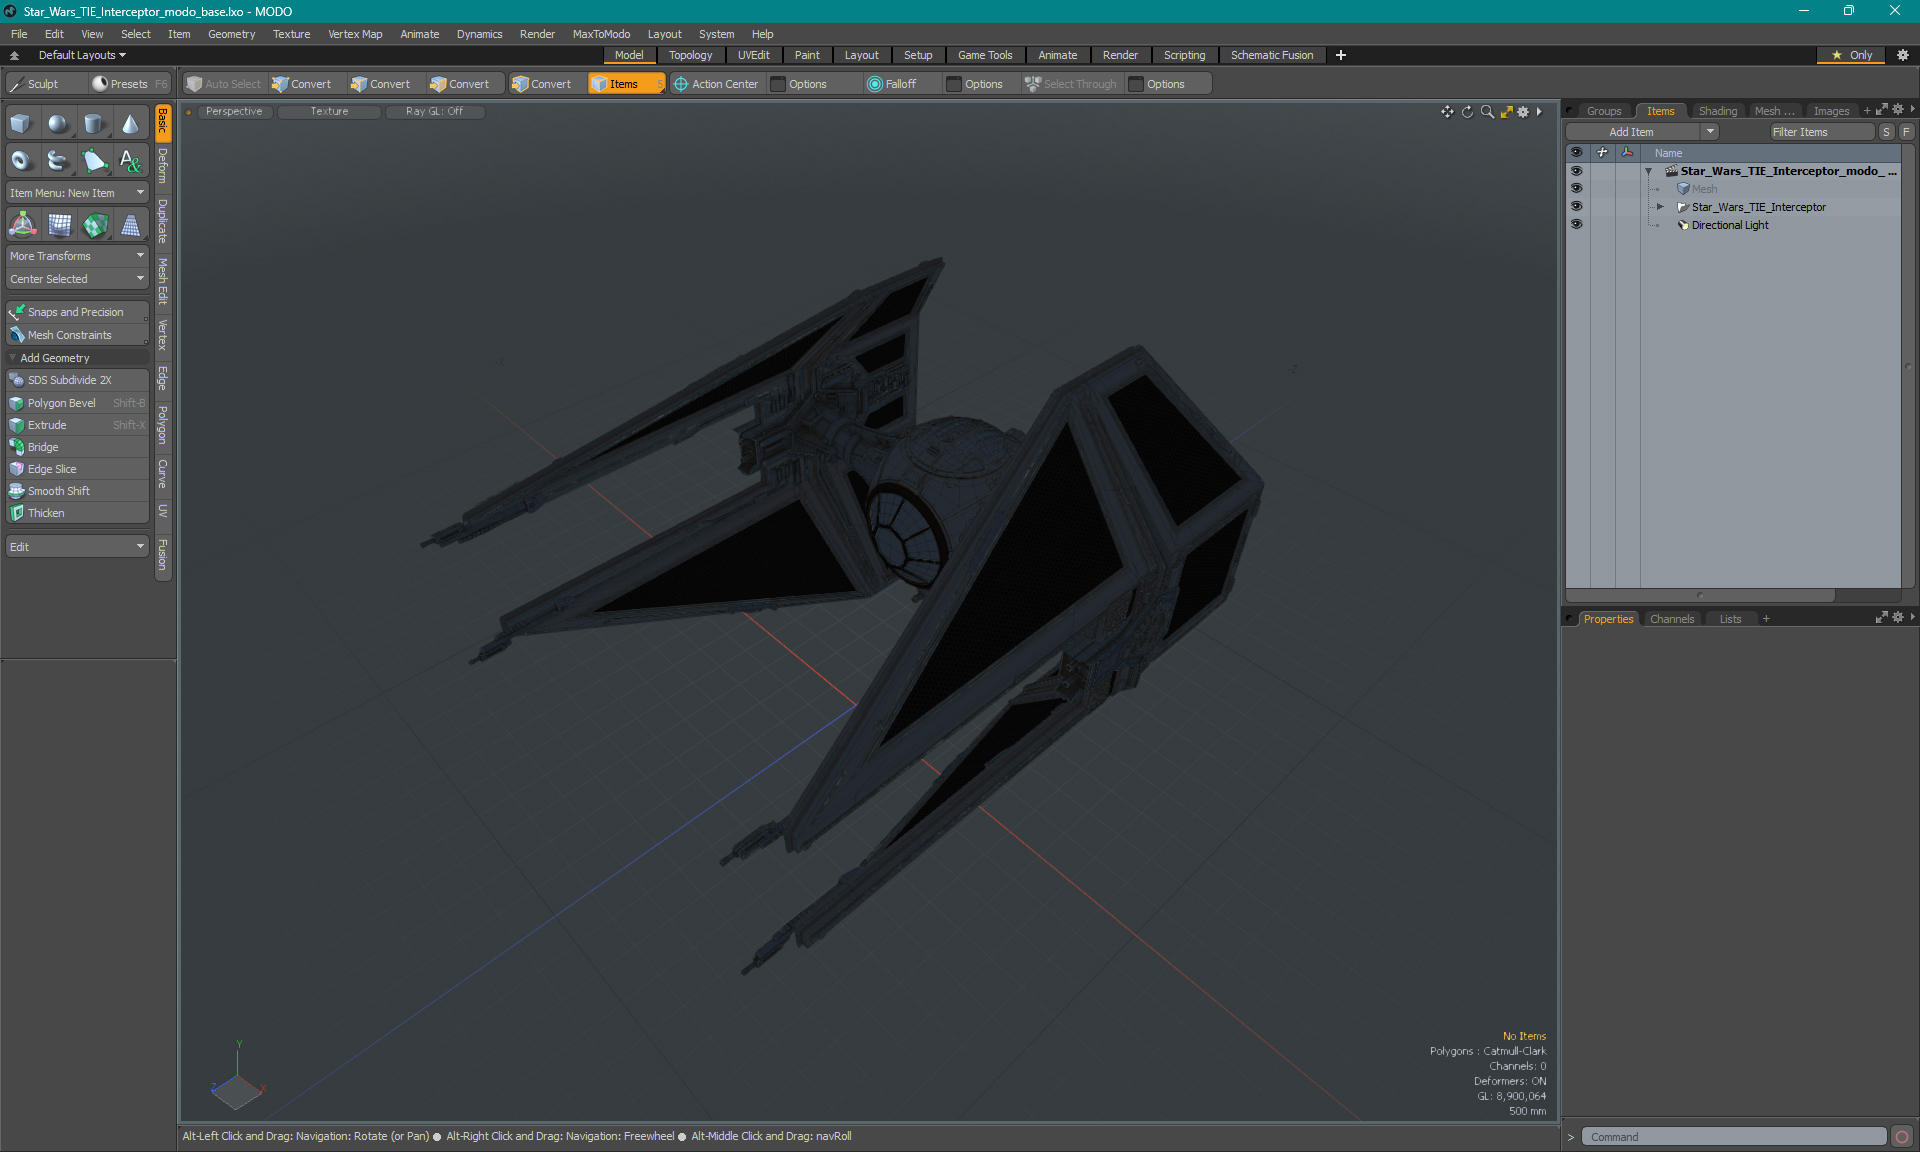This screenshot has height=1152, width=1920.
Task: Click the Properties panel settings gear
Action: point(1898,618)
